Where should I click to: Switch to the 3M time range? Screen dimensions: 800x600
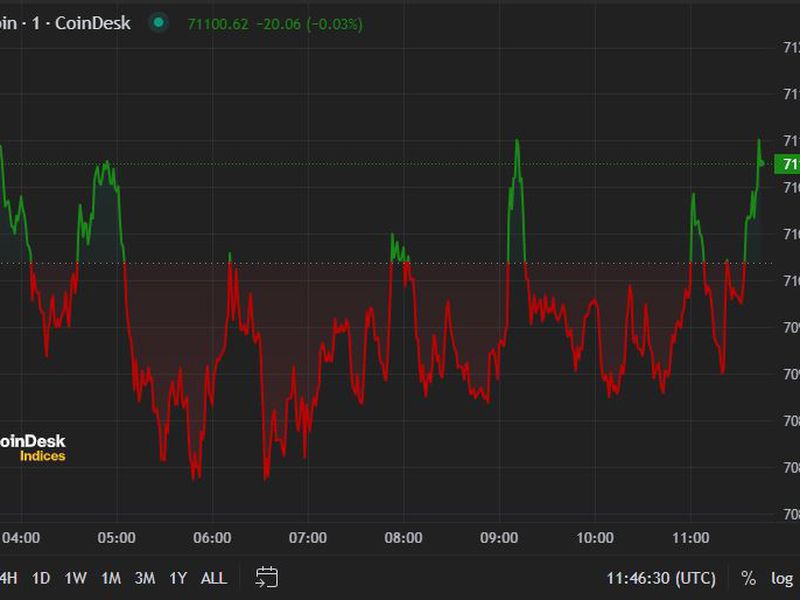click(144, 578)
